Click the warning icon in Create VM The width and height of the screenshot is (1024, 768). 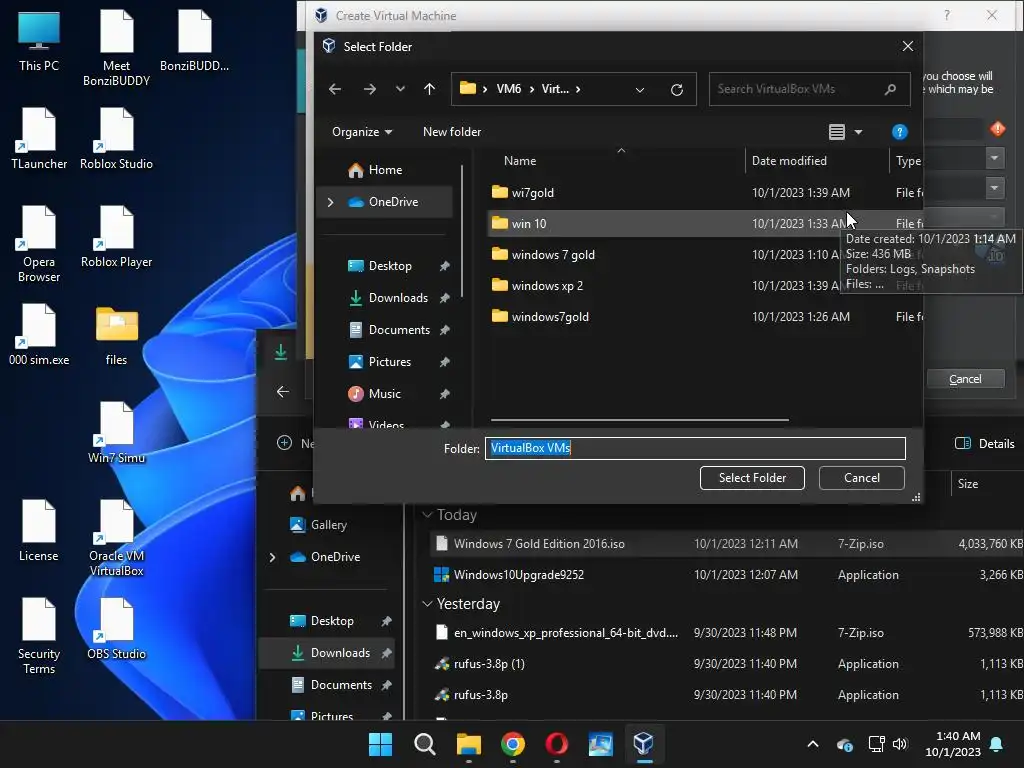pos(997,129)
